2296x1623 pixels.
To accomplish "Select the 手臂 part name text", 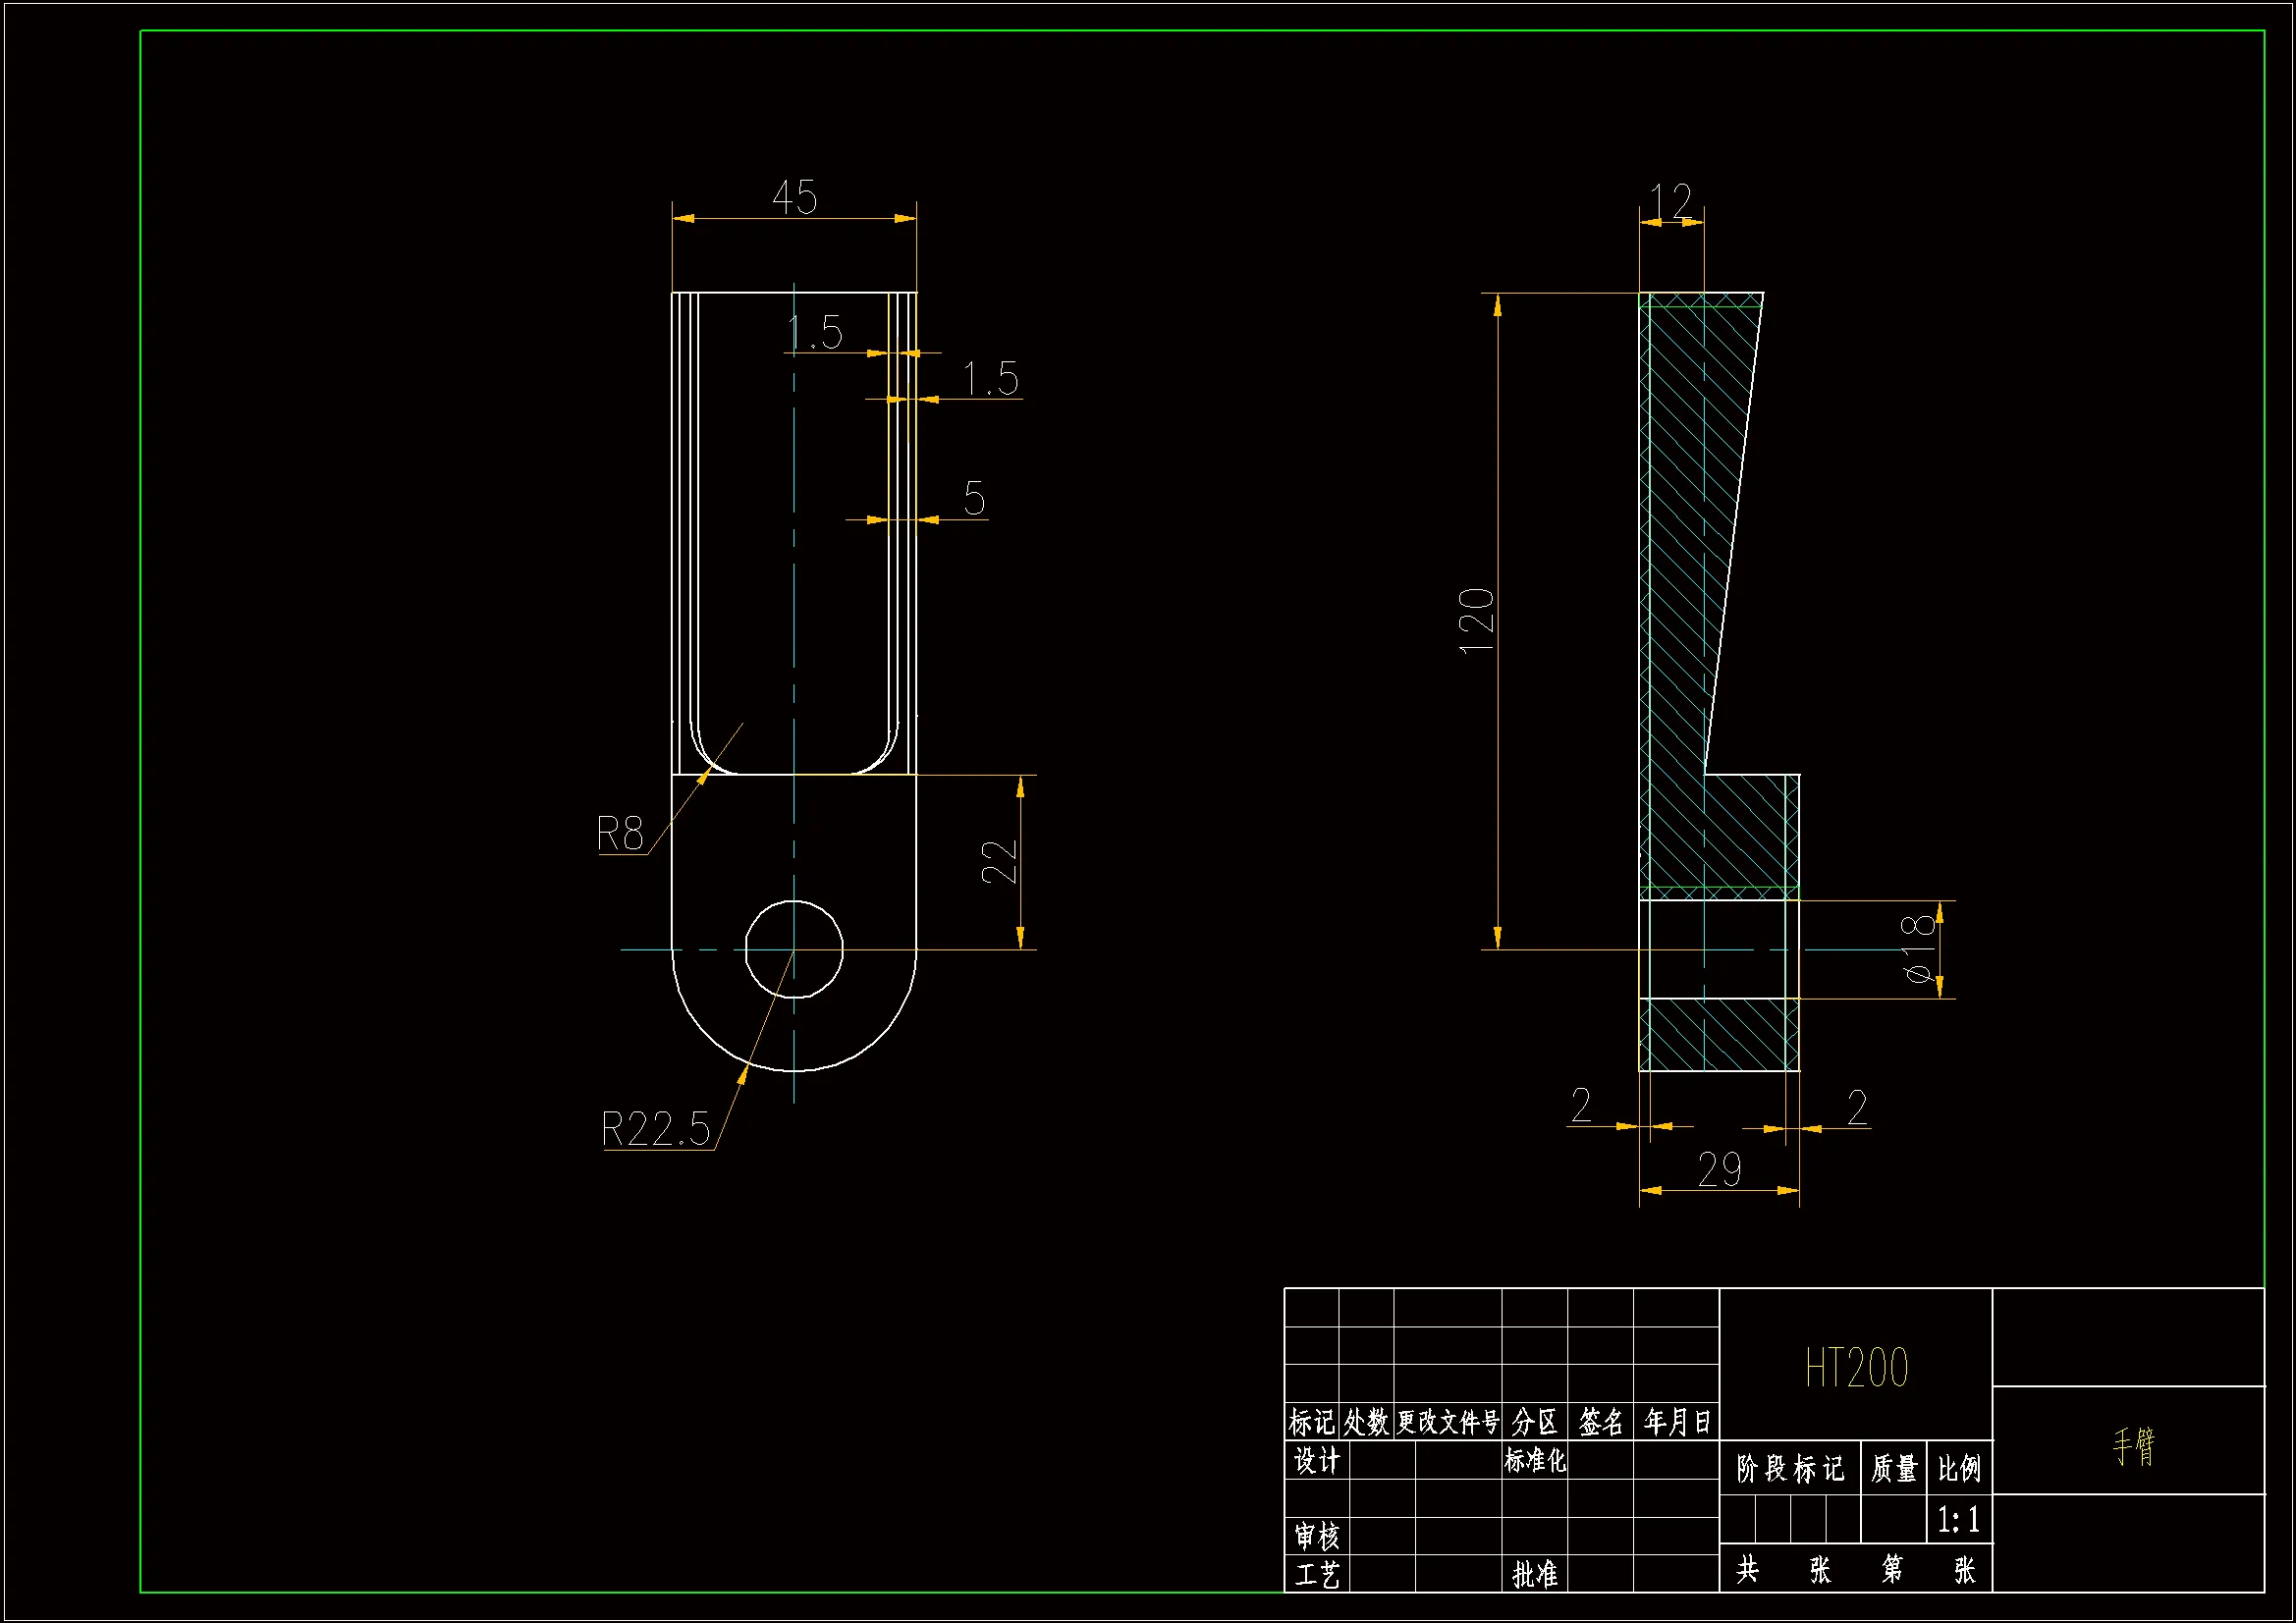I will [x=2133, y=1446].
